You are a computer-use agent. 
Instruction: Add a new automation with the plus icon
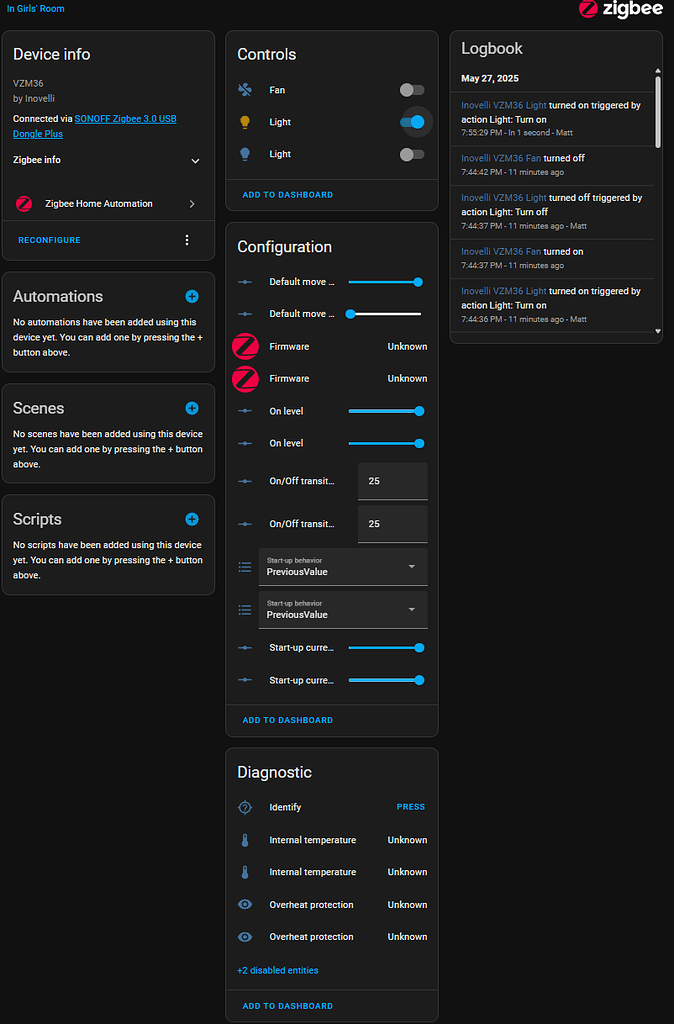click(190, 296)
